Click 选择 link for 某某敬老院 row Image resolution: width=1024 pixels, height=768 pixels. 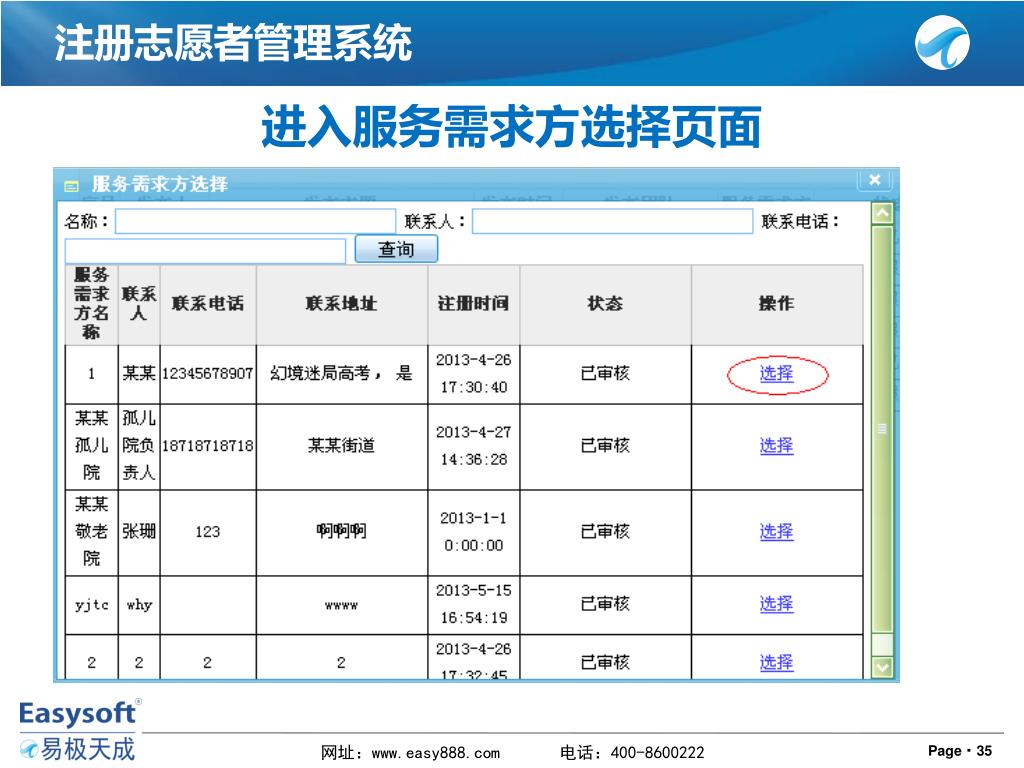(776, 532)
